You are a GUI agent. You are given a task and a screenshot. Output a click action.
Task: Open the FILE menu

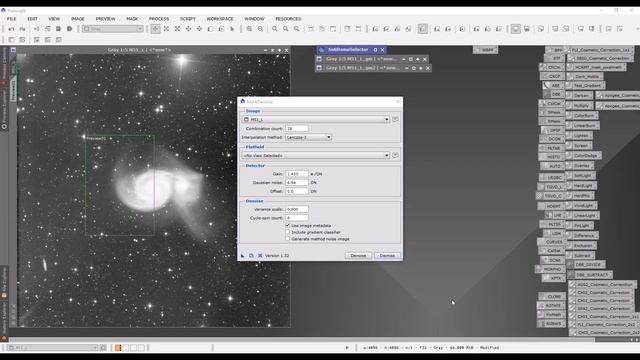(11, 19)
